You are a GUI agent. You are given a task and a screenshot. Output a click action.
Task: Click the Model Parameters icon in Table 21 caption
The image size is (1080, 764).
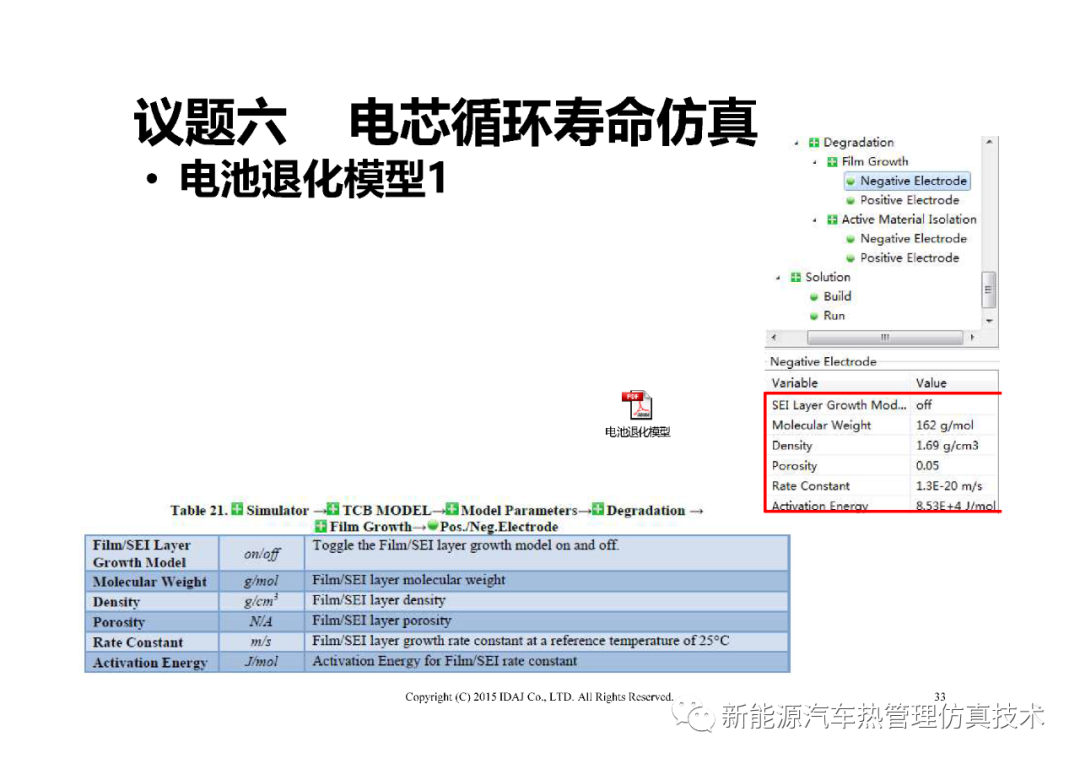[452, 509]
